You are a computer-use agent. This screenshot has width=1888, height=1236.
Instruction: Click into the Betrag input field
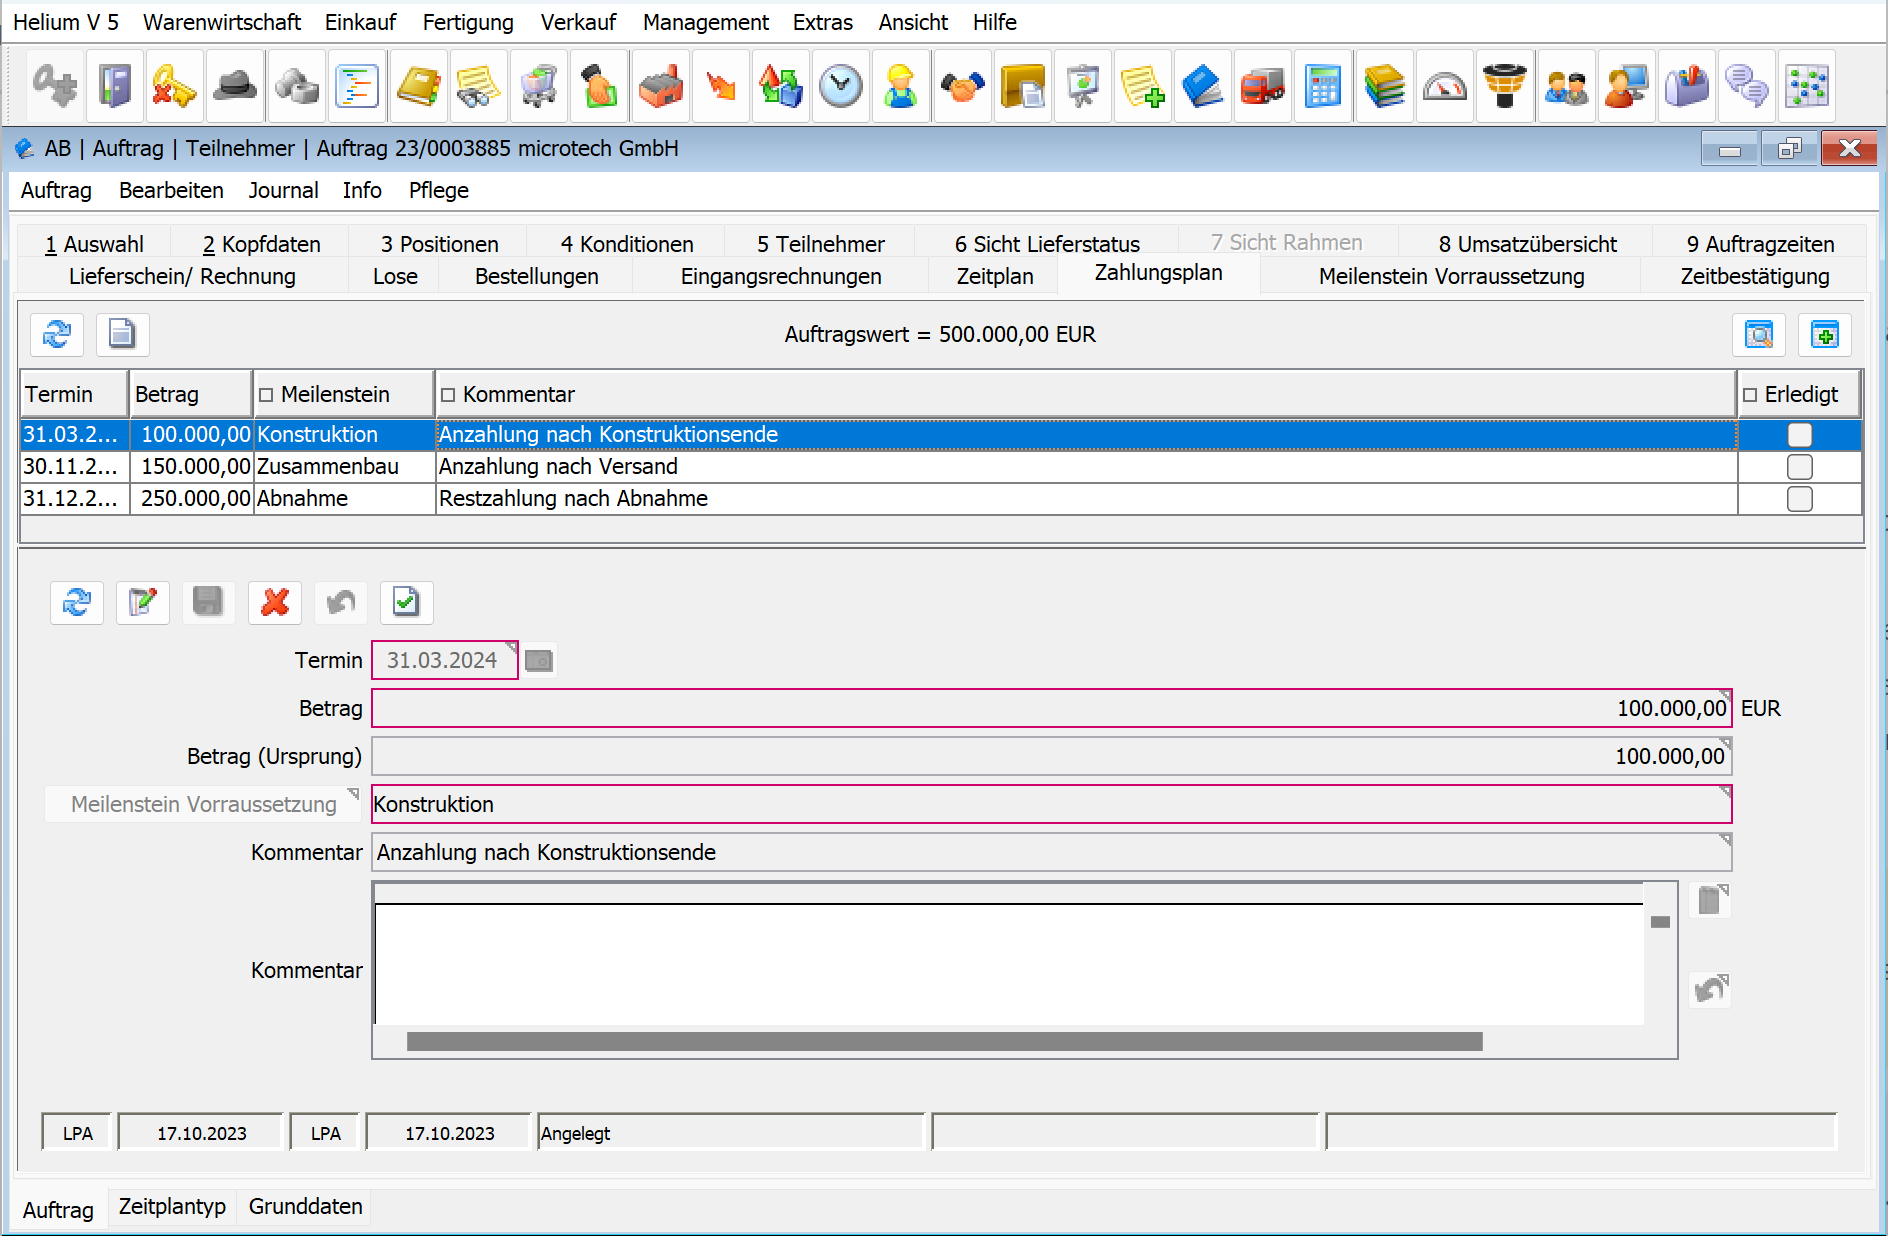coord(1050,709)
